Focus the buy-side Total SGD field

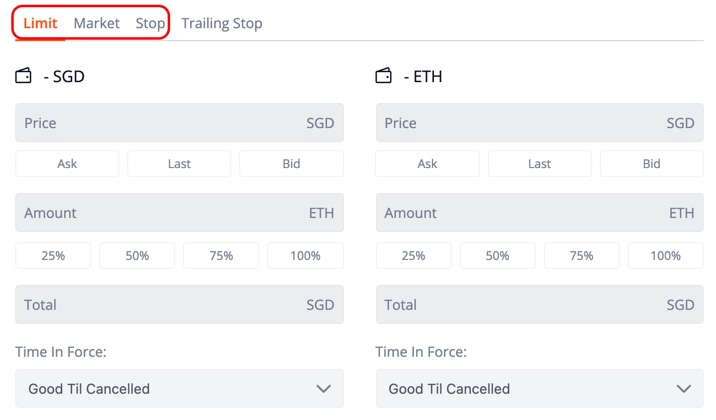click(179, 304)
